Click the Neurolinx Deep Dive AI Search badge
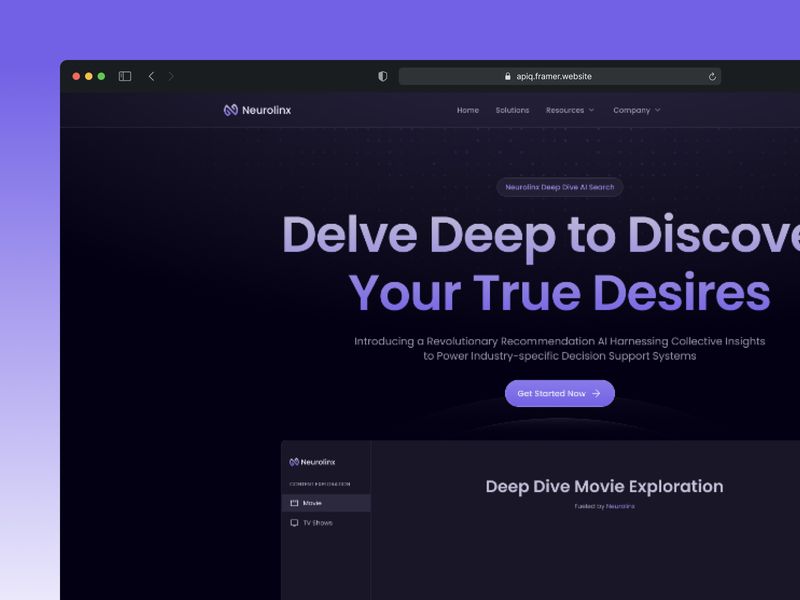 (560, 187)
